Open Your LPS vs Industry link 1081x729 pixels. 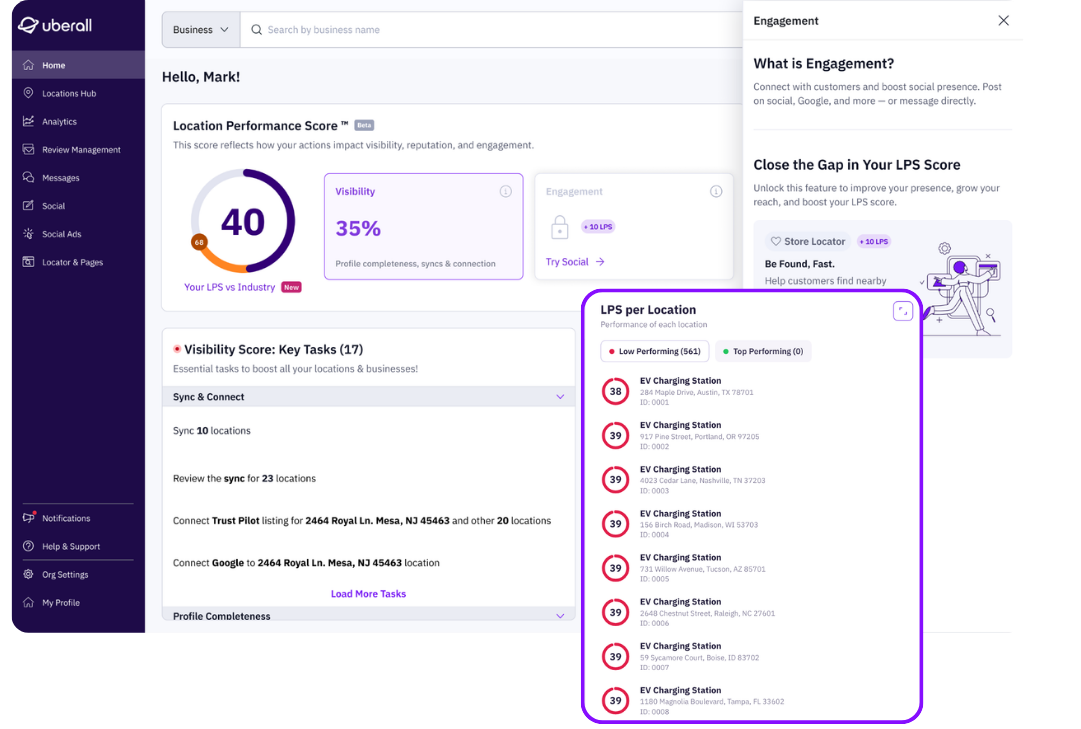[230, 287]
